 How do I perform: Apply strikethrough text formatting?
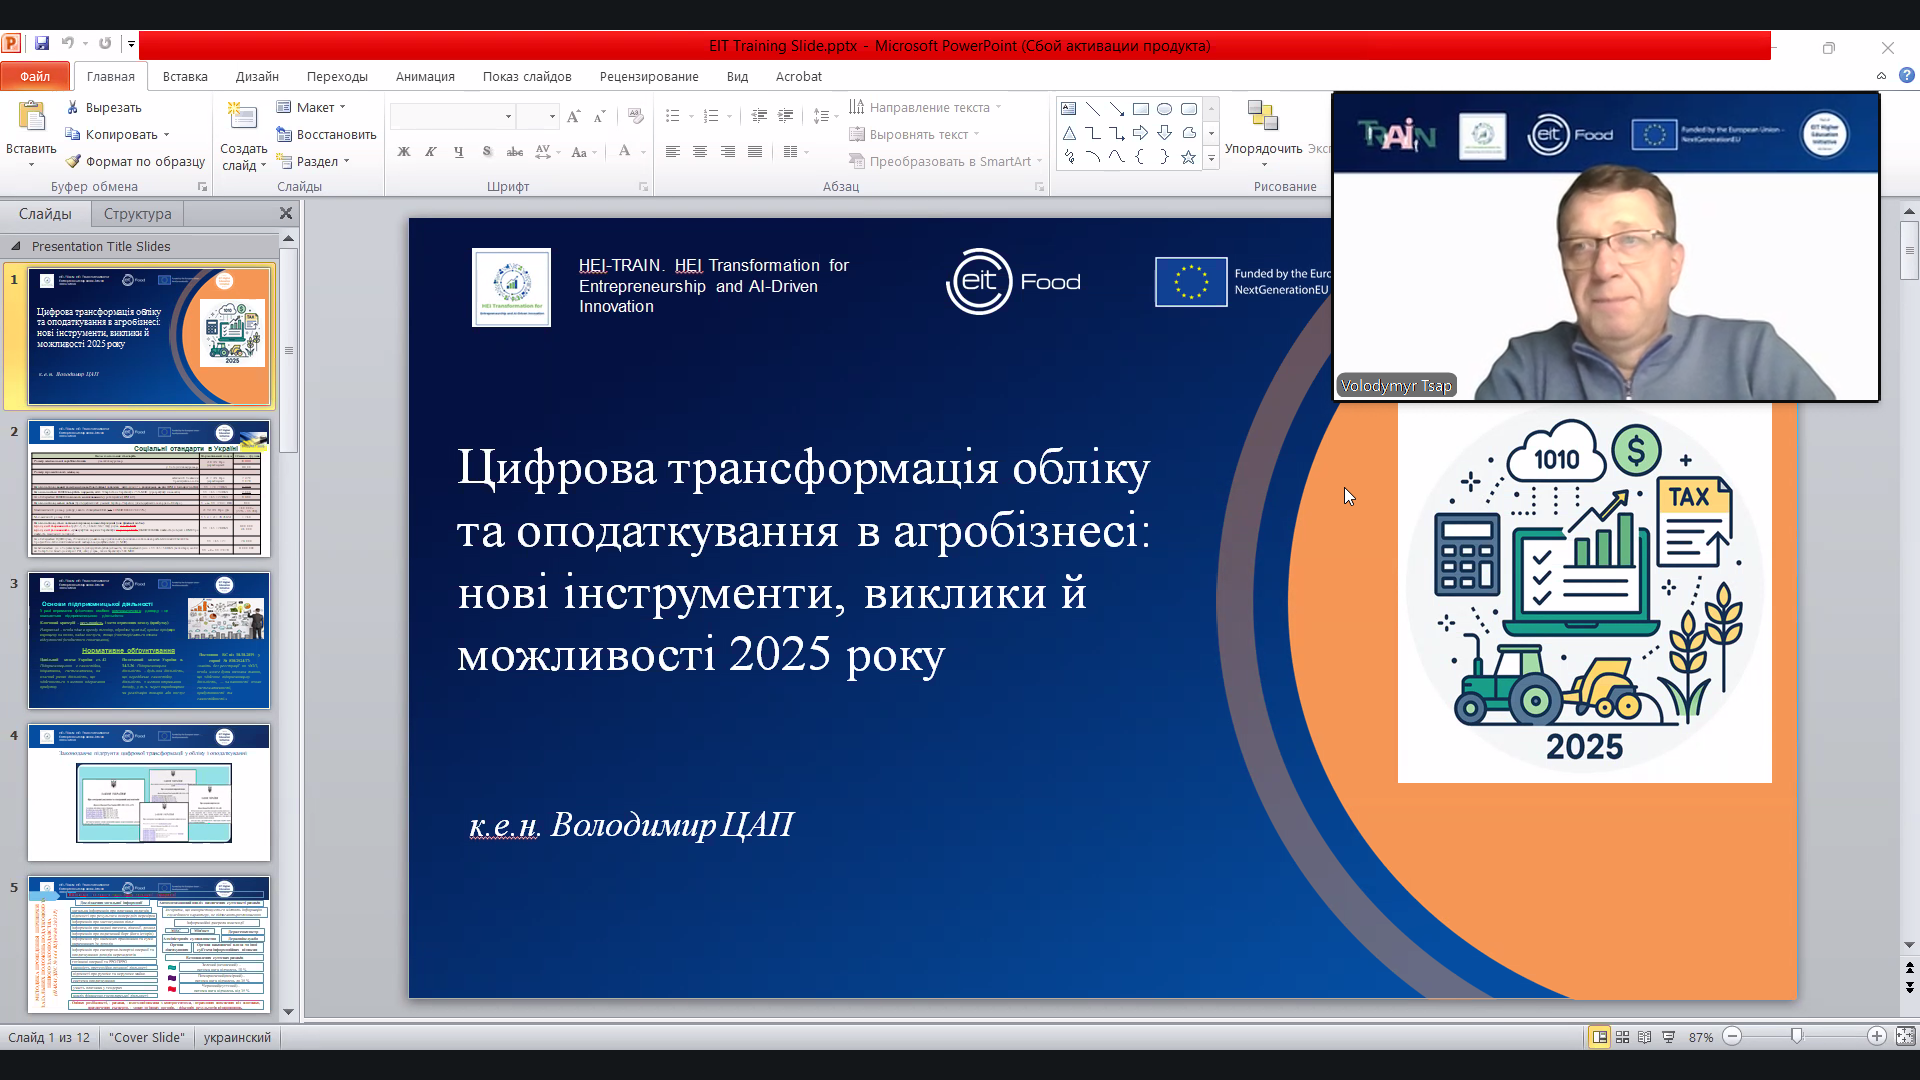pos(514,152)
